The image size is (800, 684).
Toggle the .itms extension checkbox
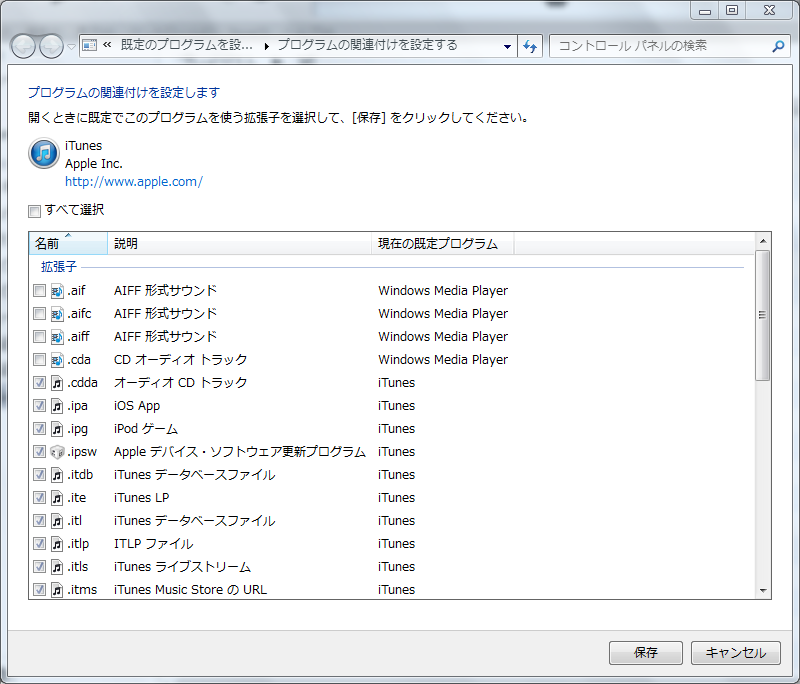tap(39, 589)
